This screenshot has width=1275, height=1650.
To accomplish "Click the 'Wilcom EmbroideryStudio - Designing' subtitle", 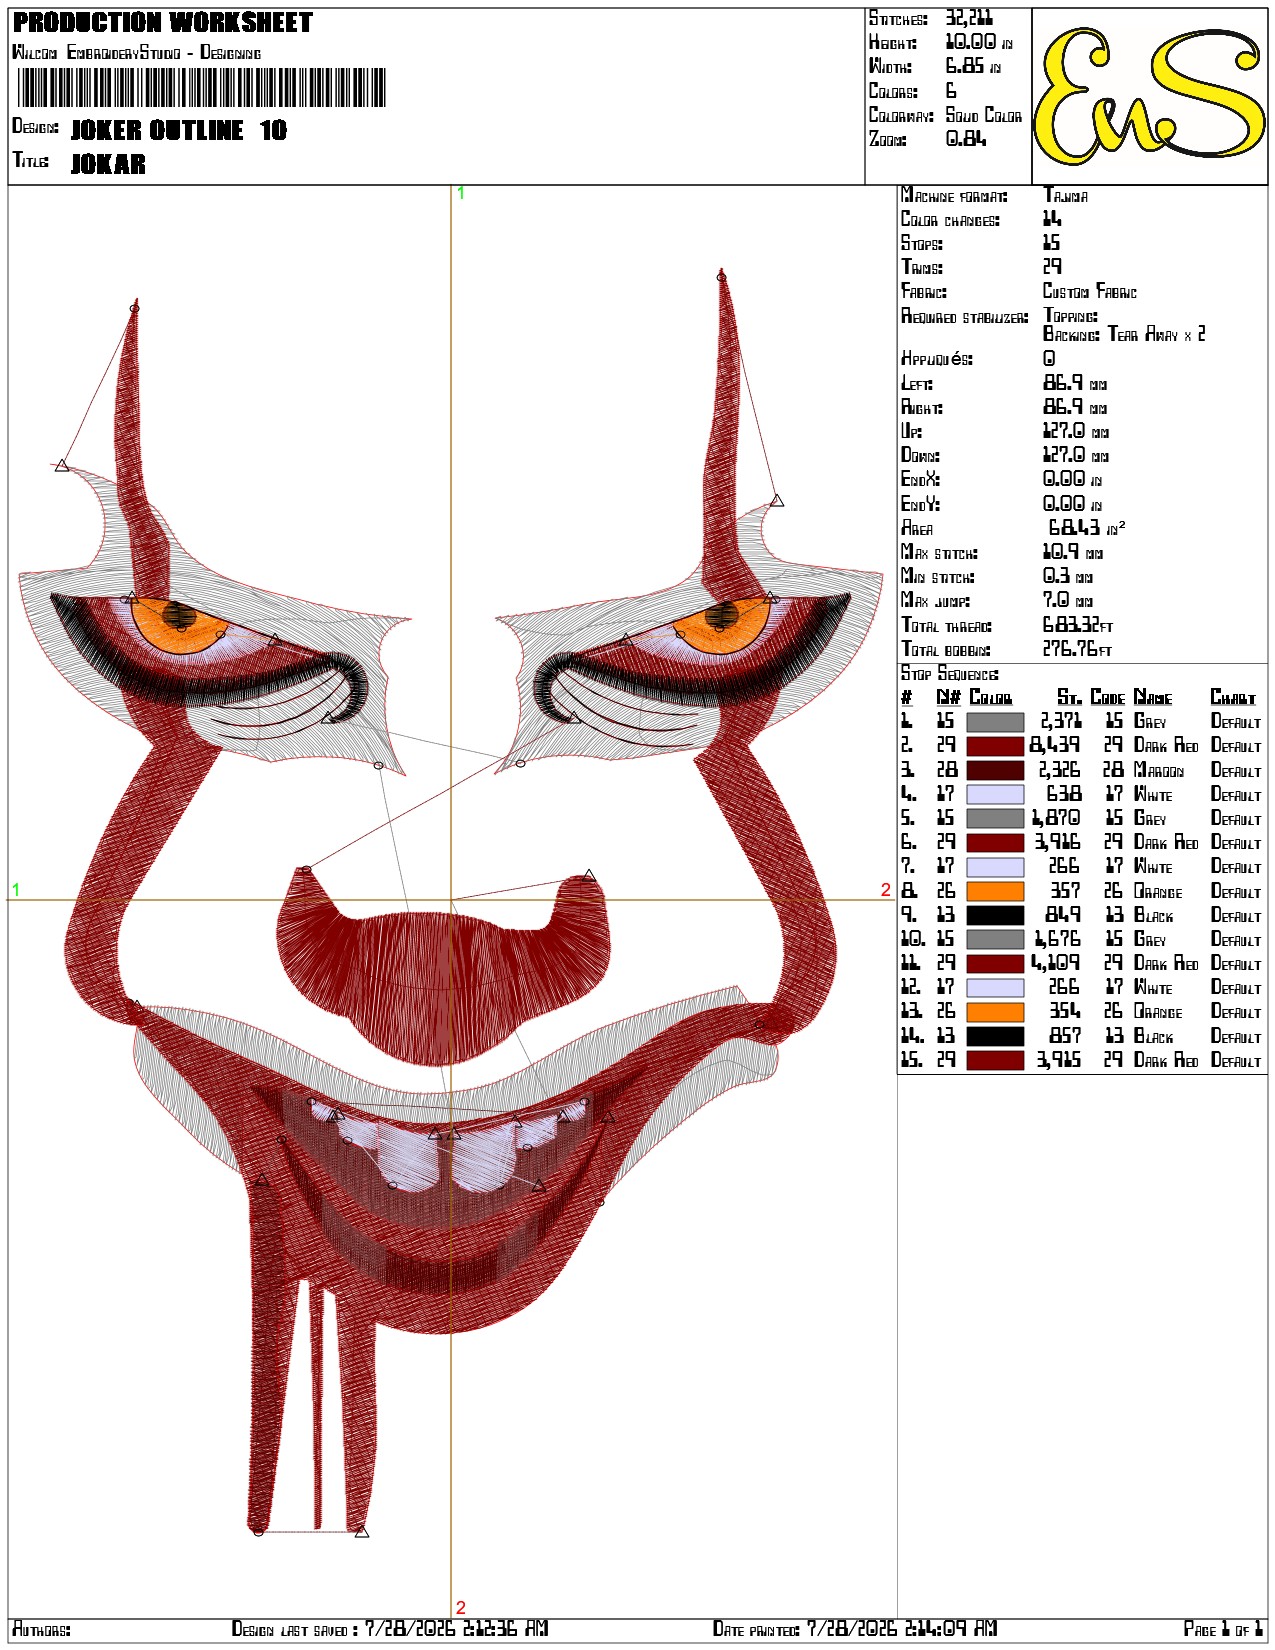I will [136, 52].
